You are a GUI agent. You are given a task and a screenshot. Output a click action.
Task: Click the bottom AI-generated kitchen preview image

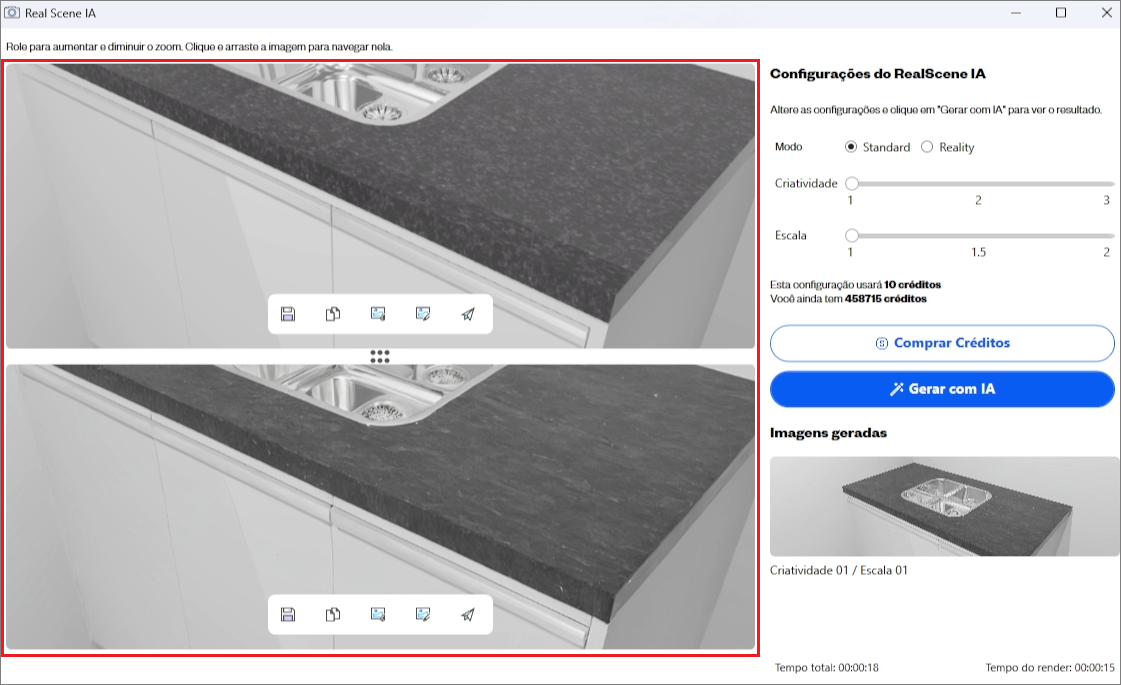(380, 507)
